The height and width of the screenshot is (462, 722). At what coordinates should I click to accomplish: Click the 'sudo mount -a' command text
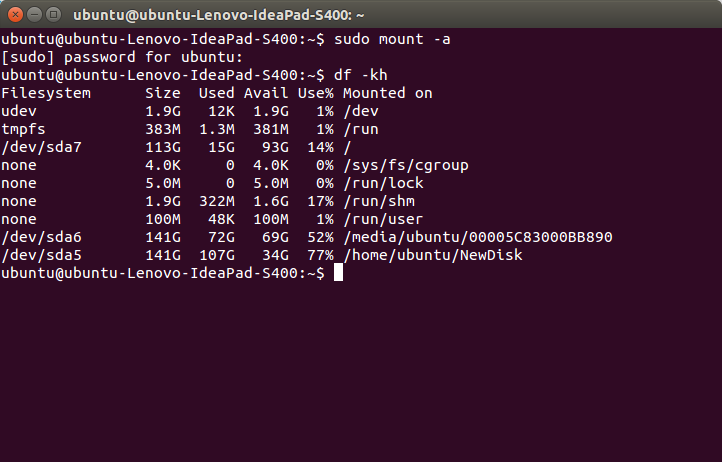(x=388, y=39)
